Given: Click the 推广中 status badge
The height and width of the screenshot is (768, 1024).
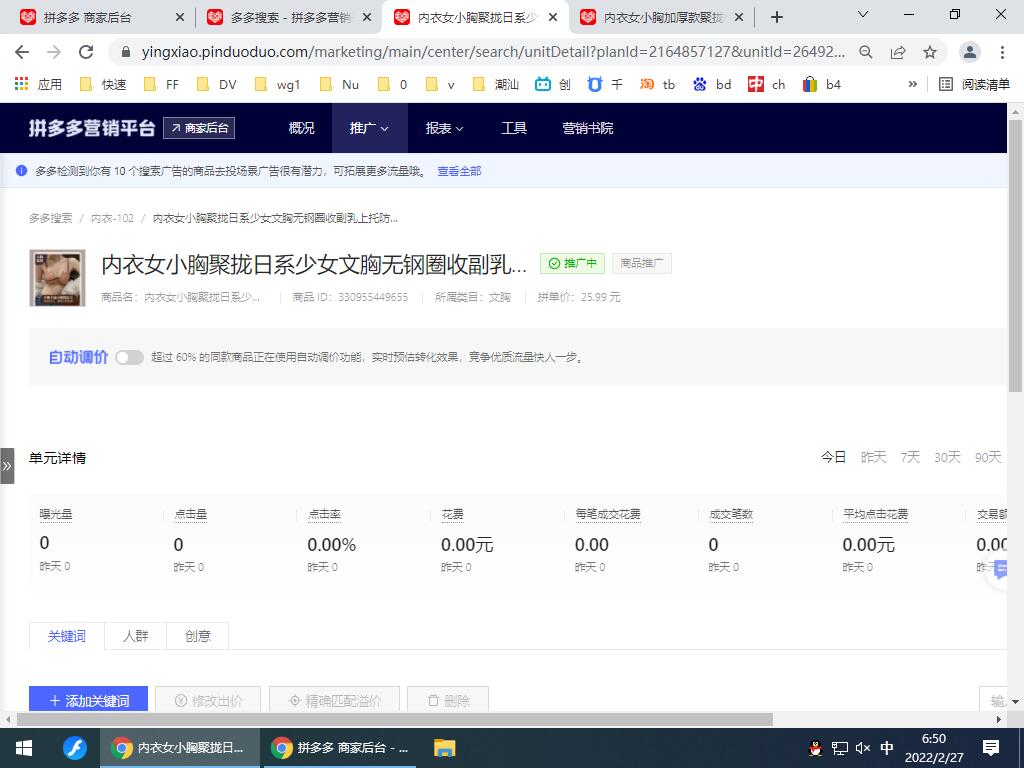Looking at the screenshot, I should 572,263.
